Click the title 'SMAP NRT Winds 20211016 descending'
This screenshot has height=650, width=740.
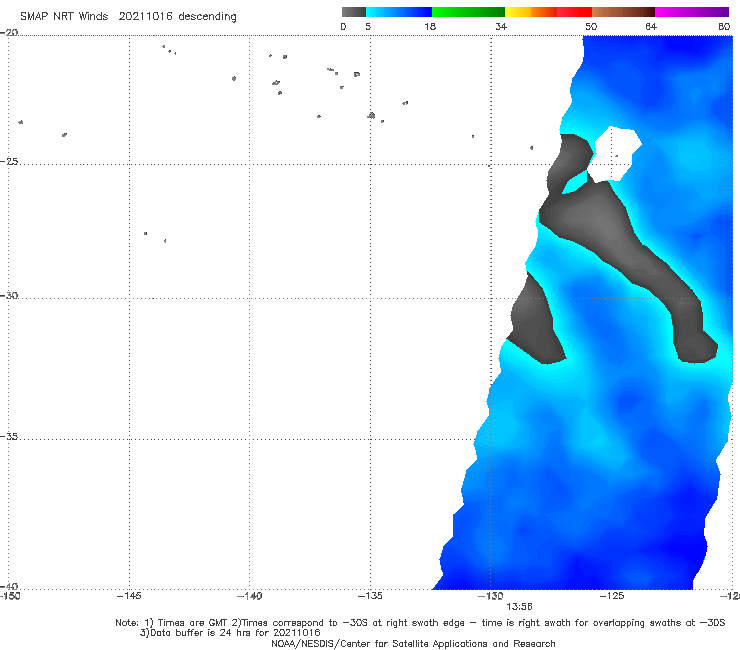[128, 16]
